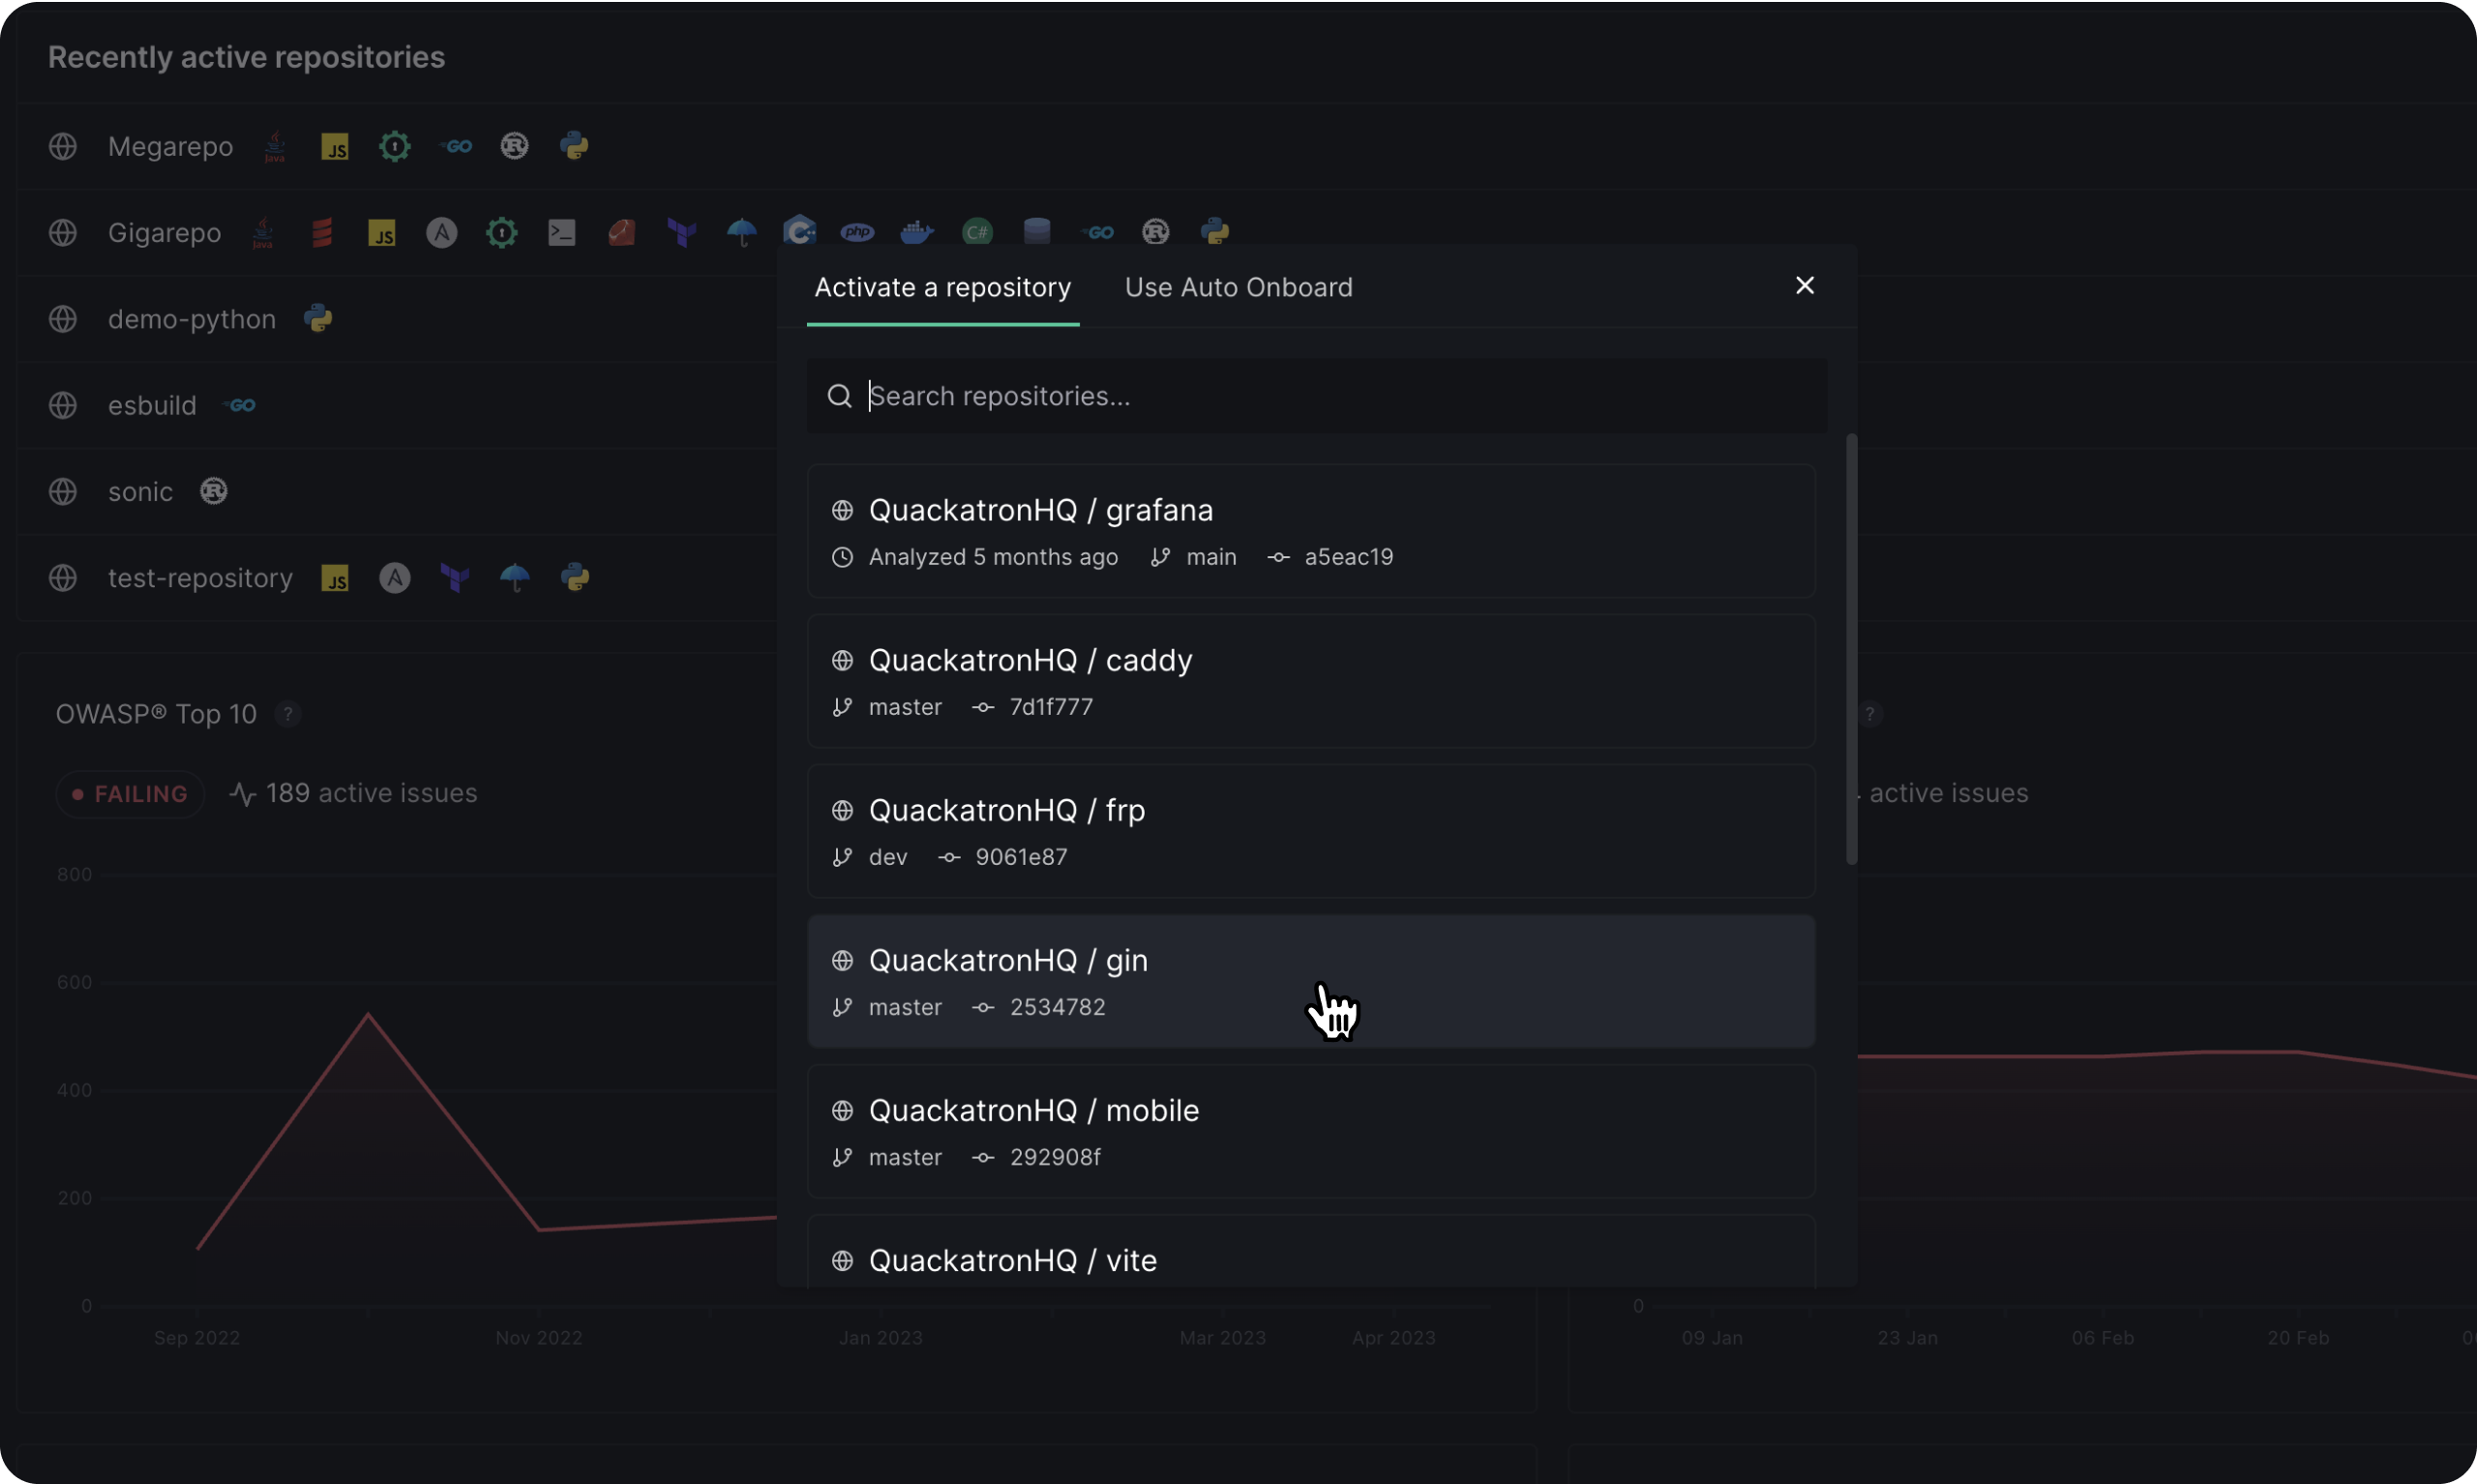
Task: Switch to Use Auto Onboard tab
Action: pyautogui.click(x=1238, y=288)
